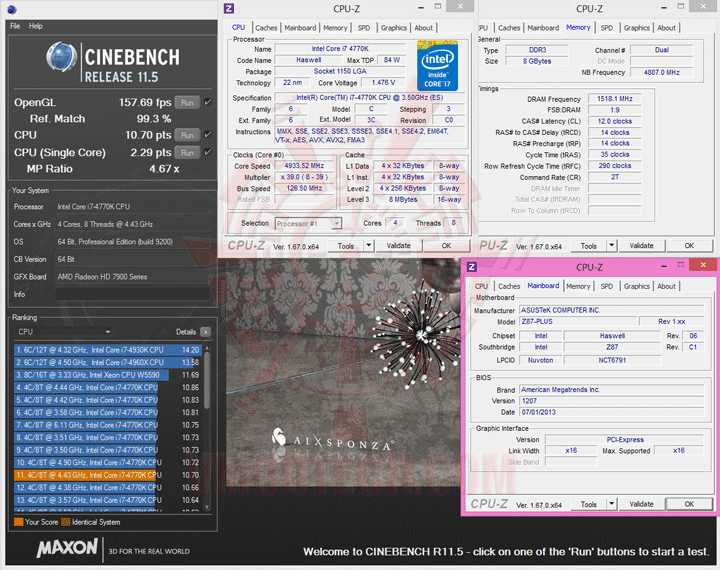
Task: Select ranking row 2 i7-4960X CPU
Action: (x=108, y=362)
